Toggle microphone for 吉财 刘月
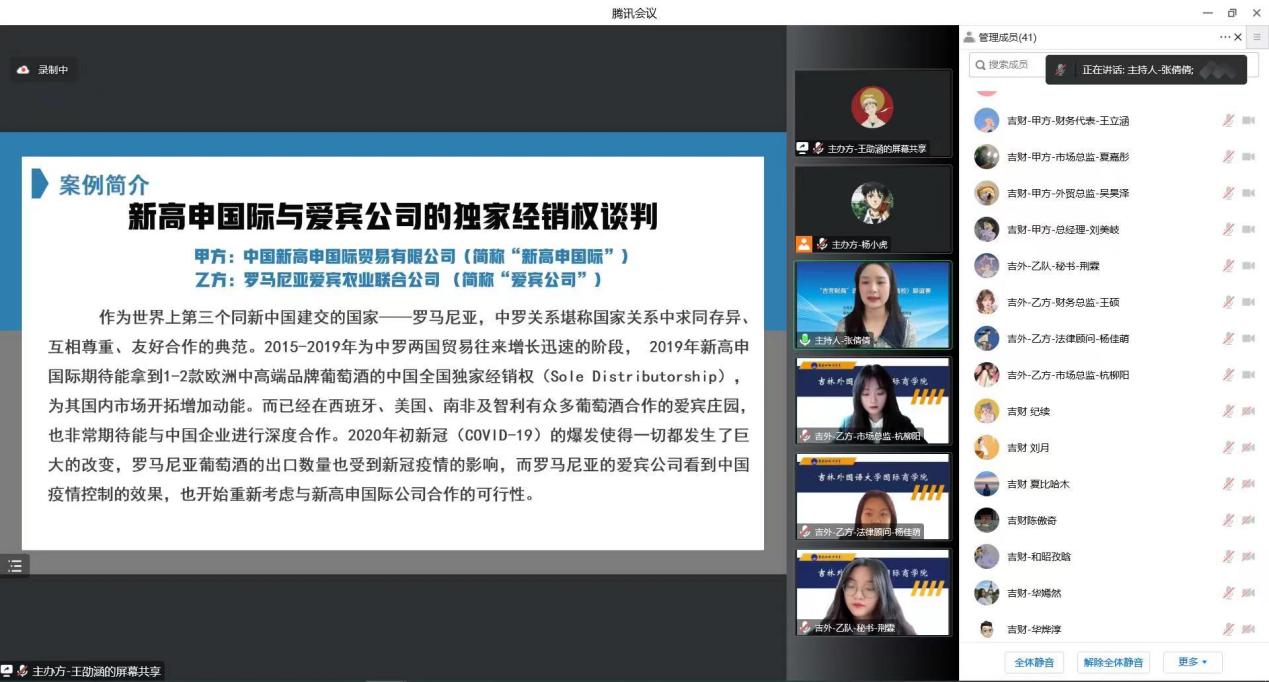 pos(1228,448)
